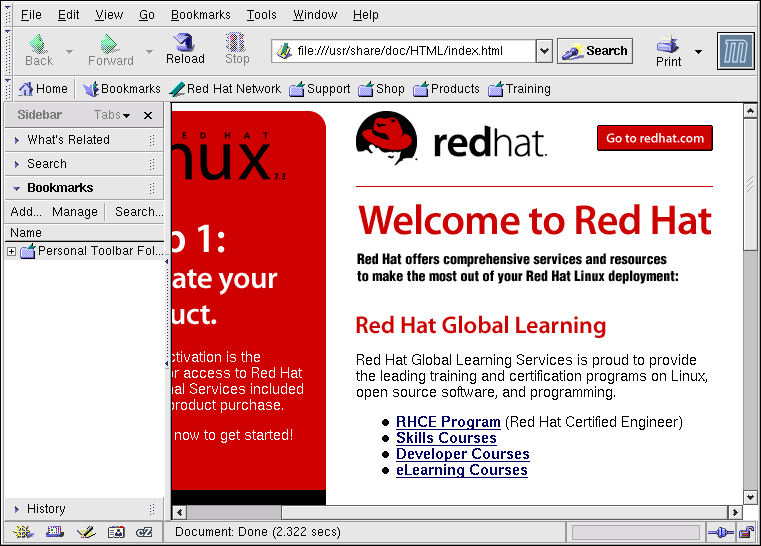Expand the Personal Toolbar Folder tree item
The image size is (761, 546).
tap(12, 251)
